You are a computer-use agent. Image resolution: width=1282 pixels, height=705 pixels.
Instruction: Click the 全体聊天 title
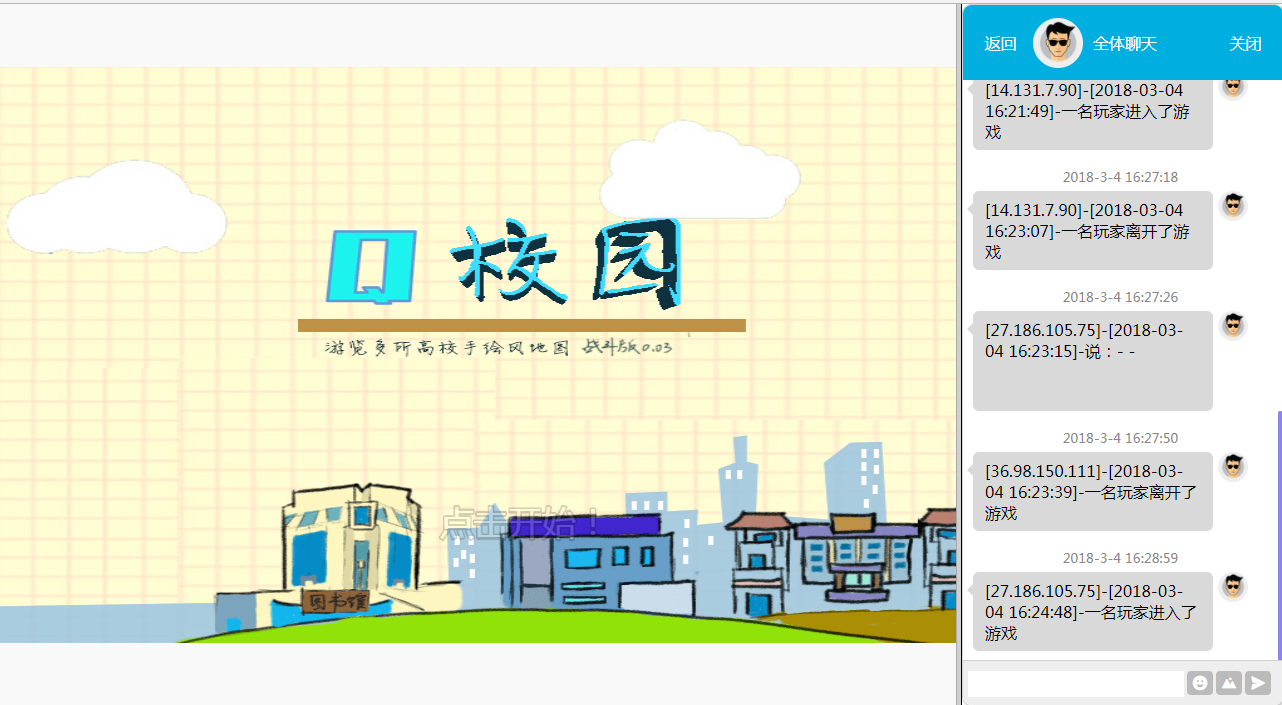[x=1125, y=44]
